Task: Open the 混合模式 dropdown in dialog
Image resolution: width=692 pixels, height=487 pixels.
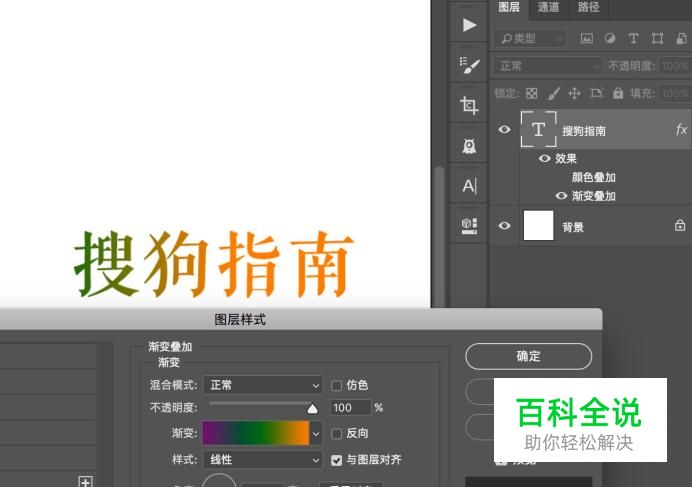Action: click(263, 385)
